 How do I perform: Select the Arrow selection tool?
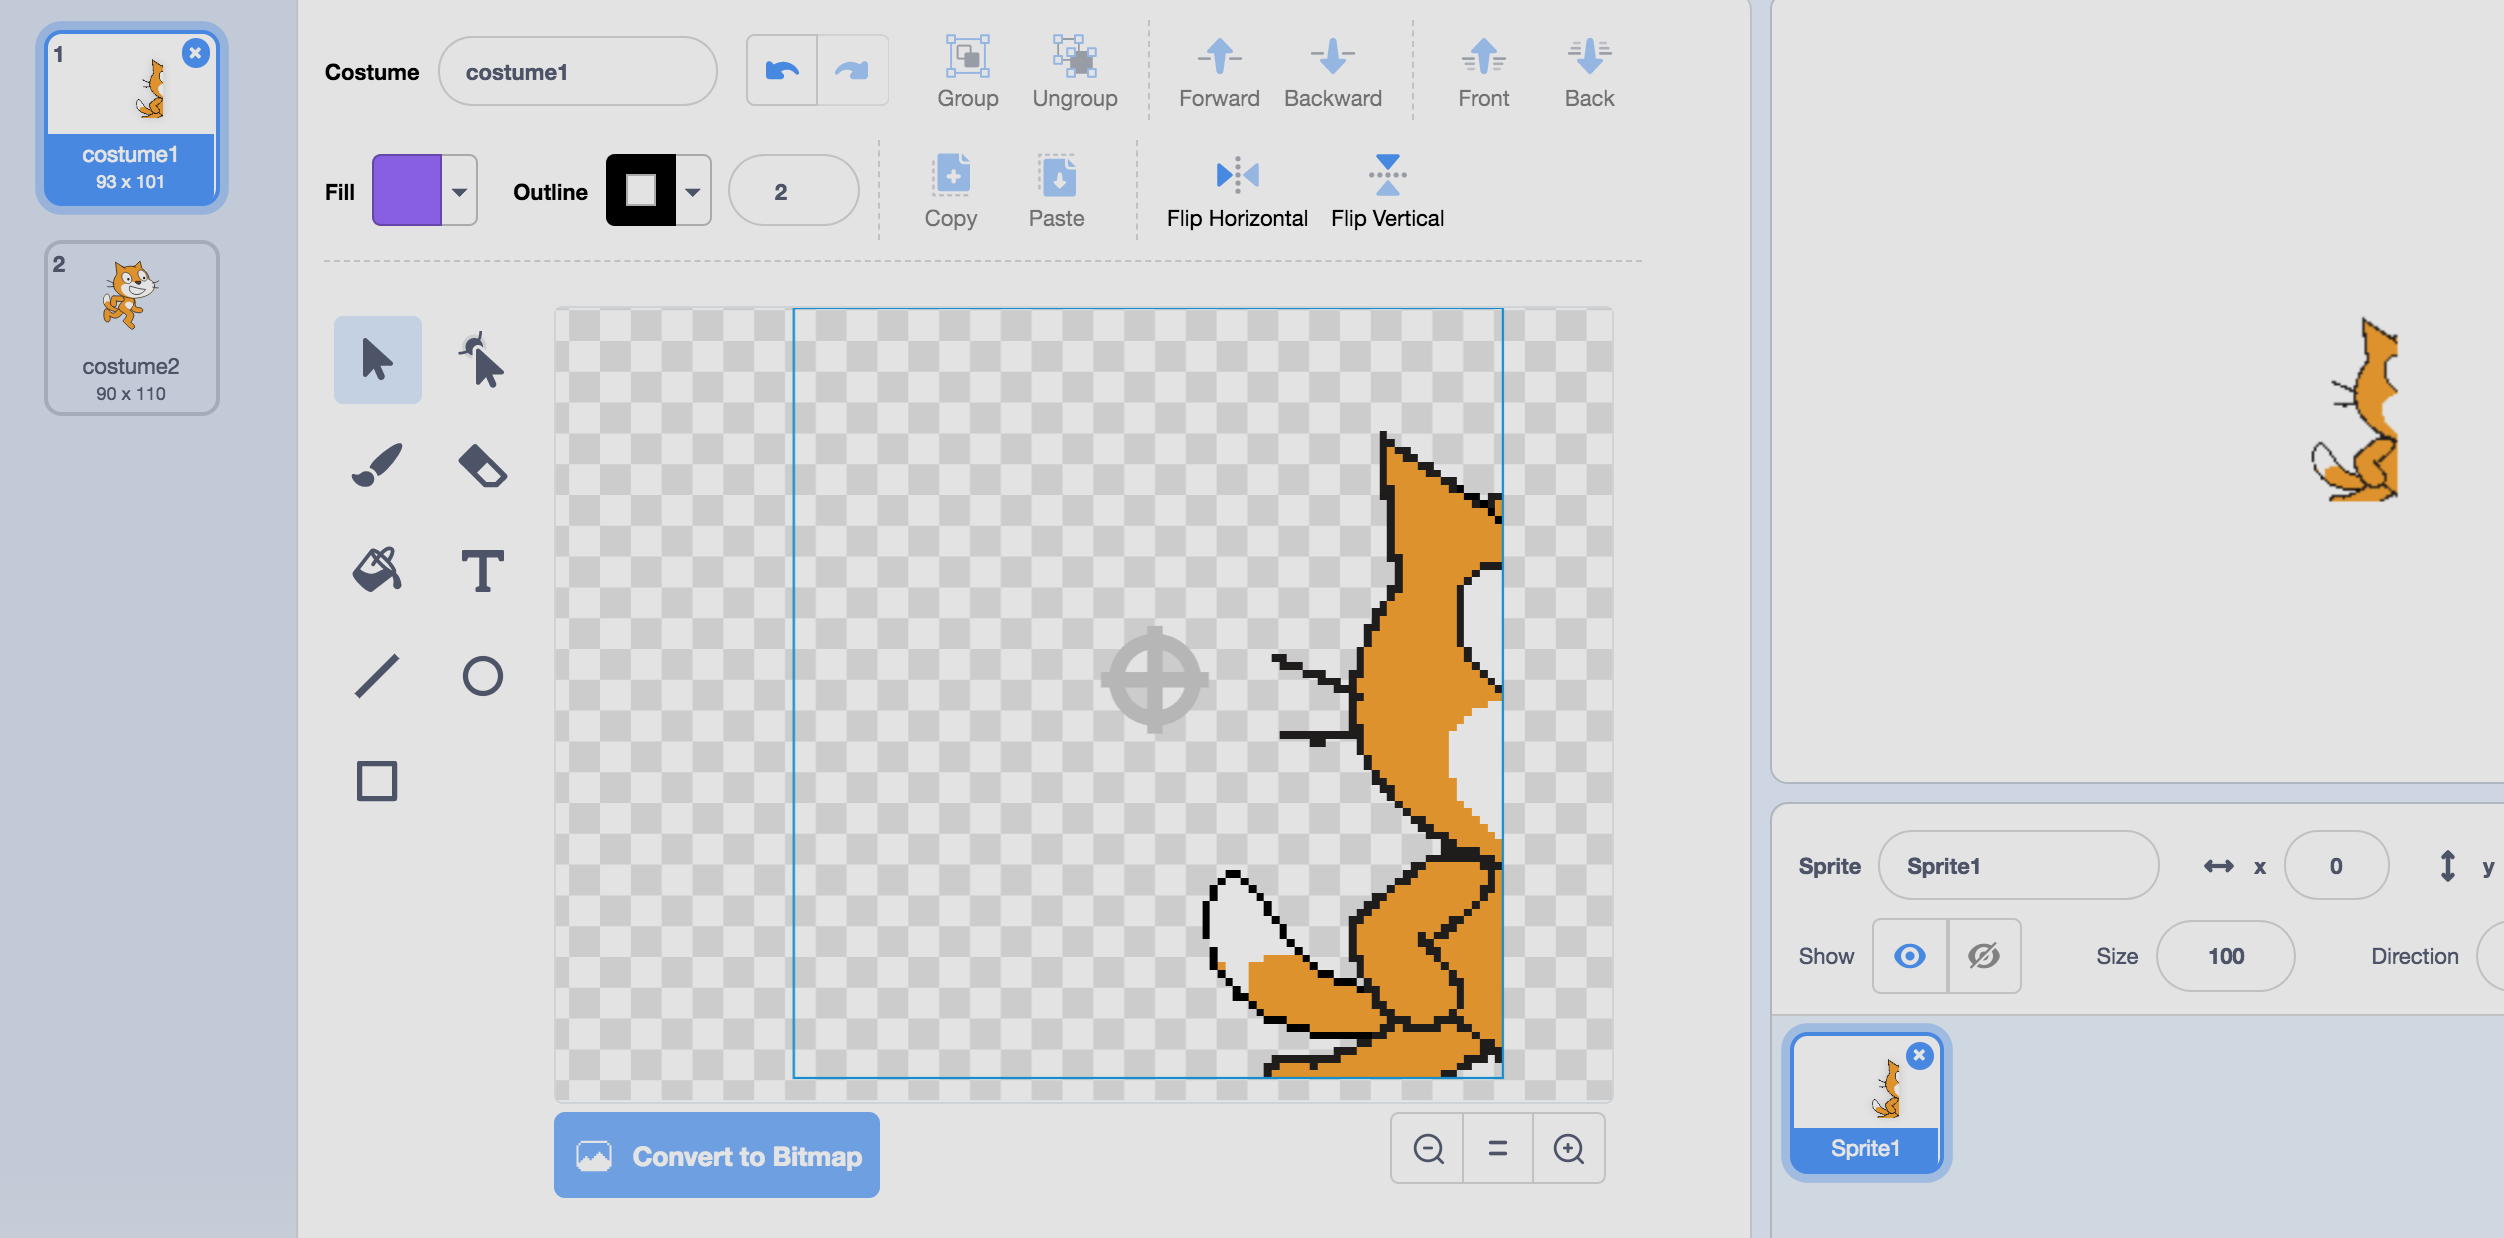[377, 360]
